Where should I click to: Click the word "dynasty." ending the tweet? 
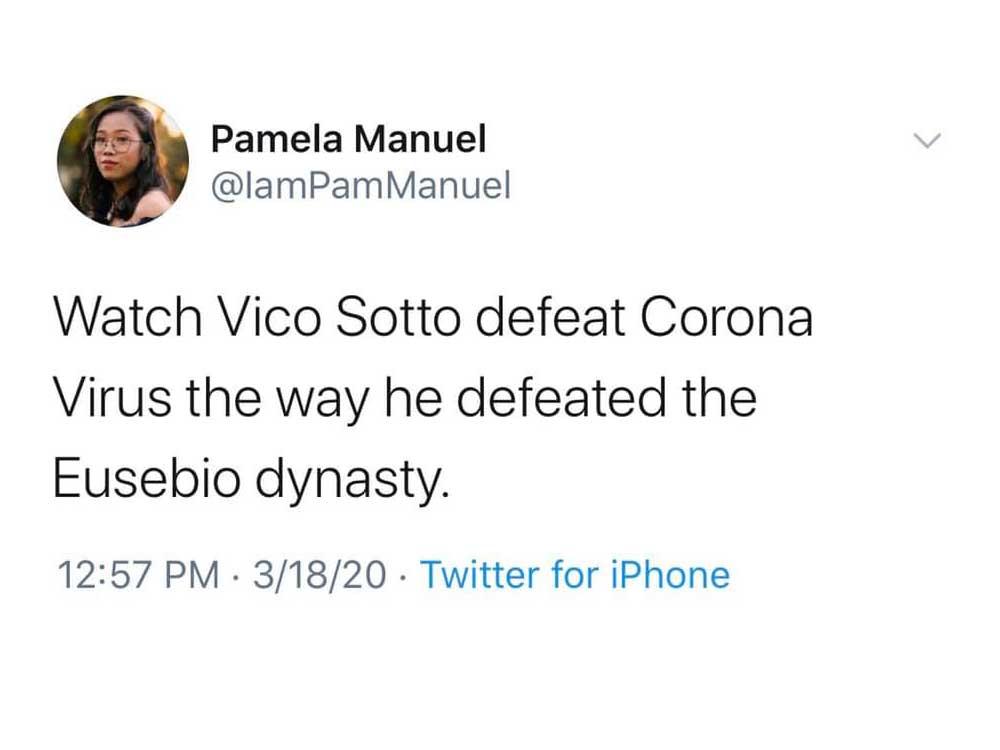pos(349,481)
